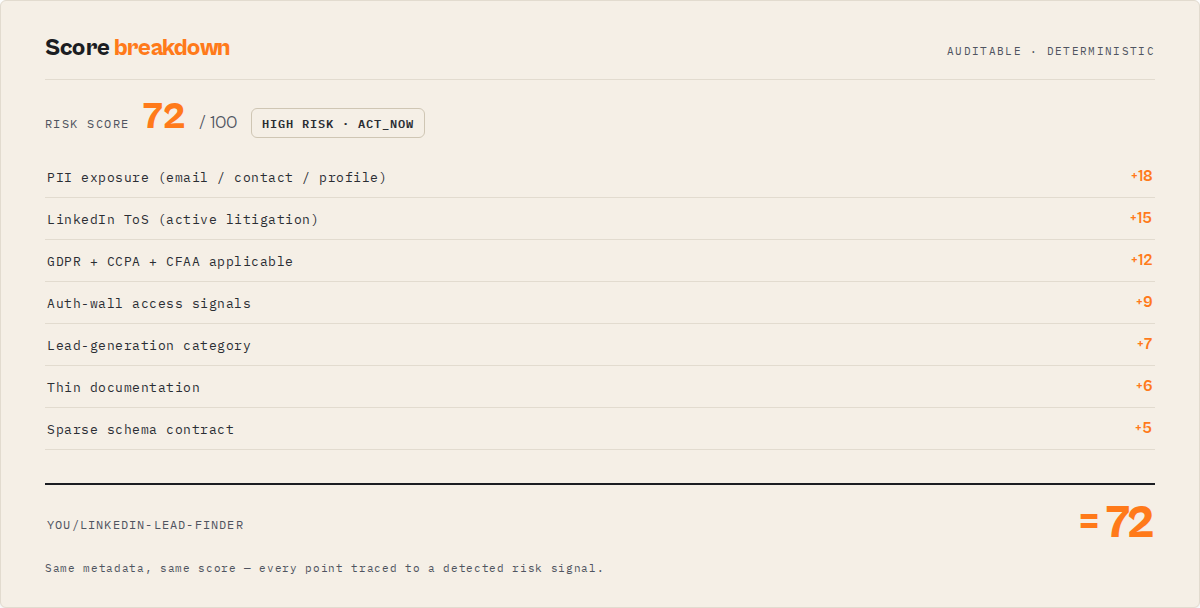Screen dimensions: 1200x608
Task: Click the +15 point value
Action: pos(1141,218)
